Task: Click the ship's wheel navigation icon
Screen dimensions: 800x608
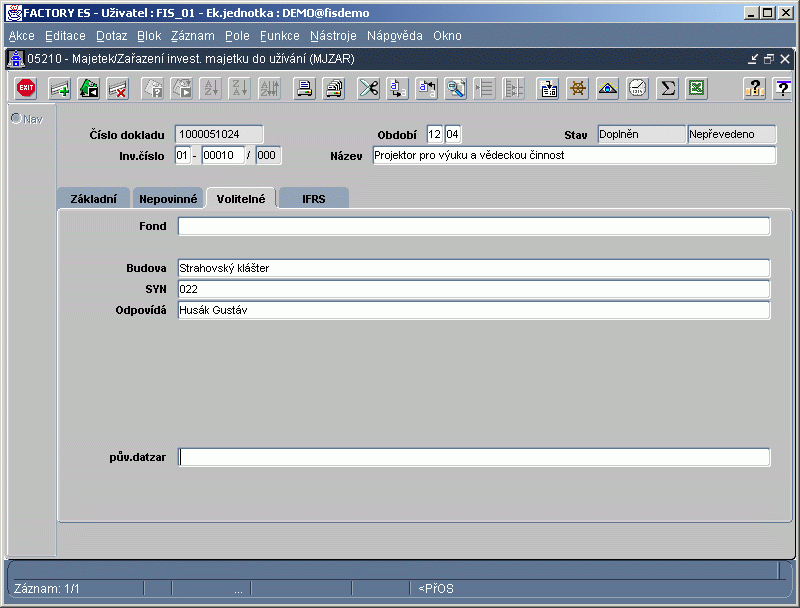Action: pyautogui.click(x=578, y=88)
